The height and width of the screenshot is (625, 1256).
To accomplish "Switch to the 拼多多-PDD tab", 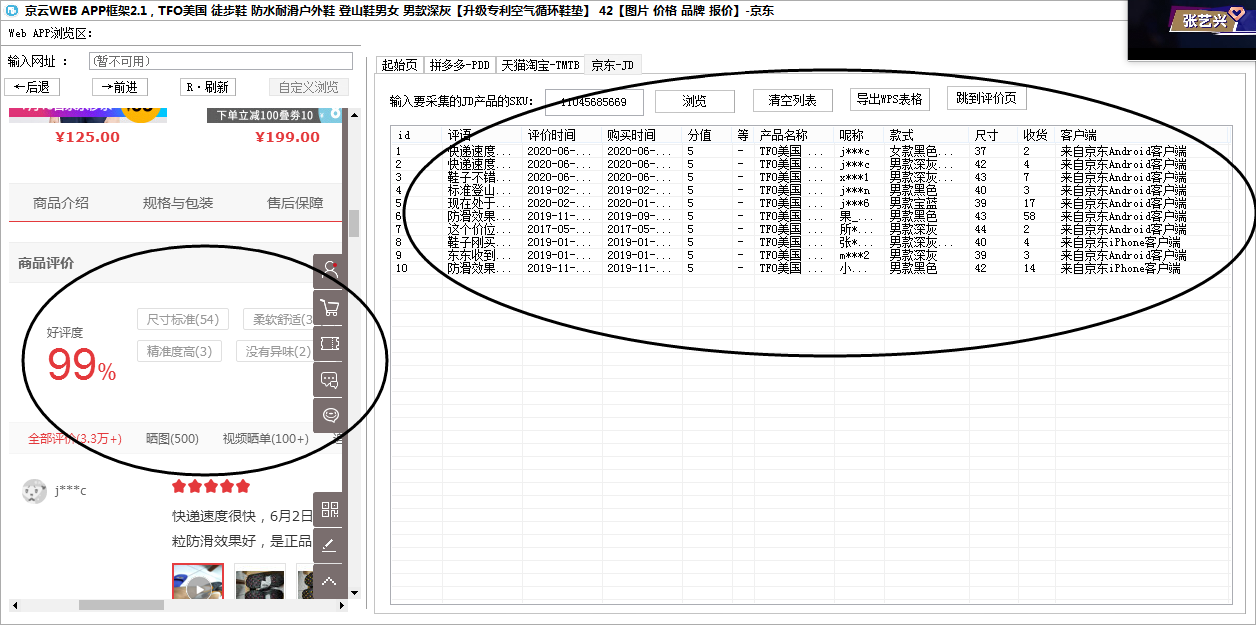I will tap(460, 65).
